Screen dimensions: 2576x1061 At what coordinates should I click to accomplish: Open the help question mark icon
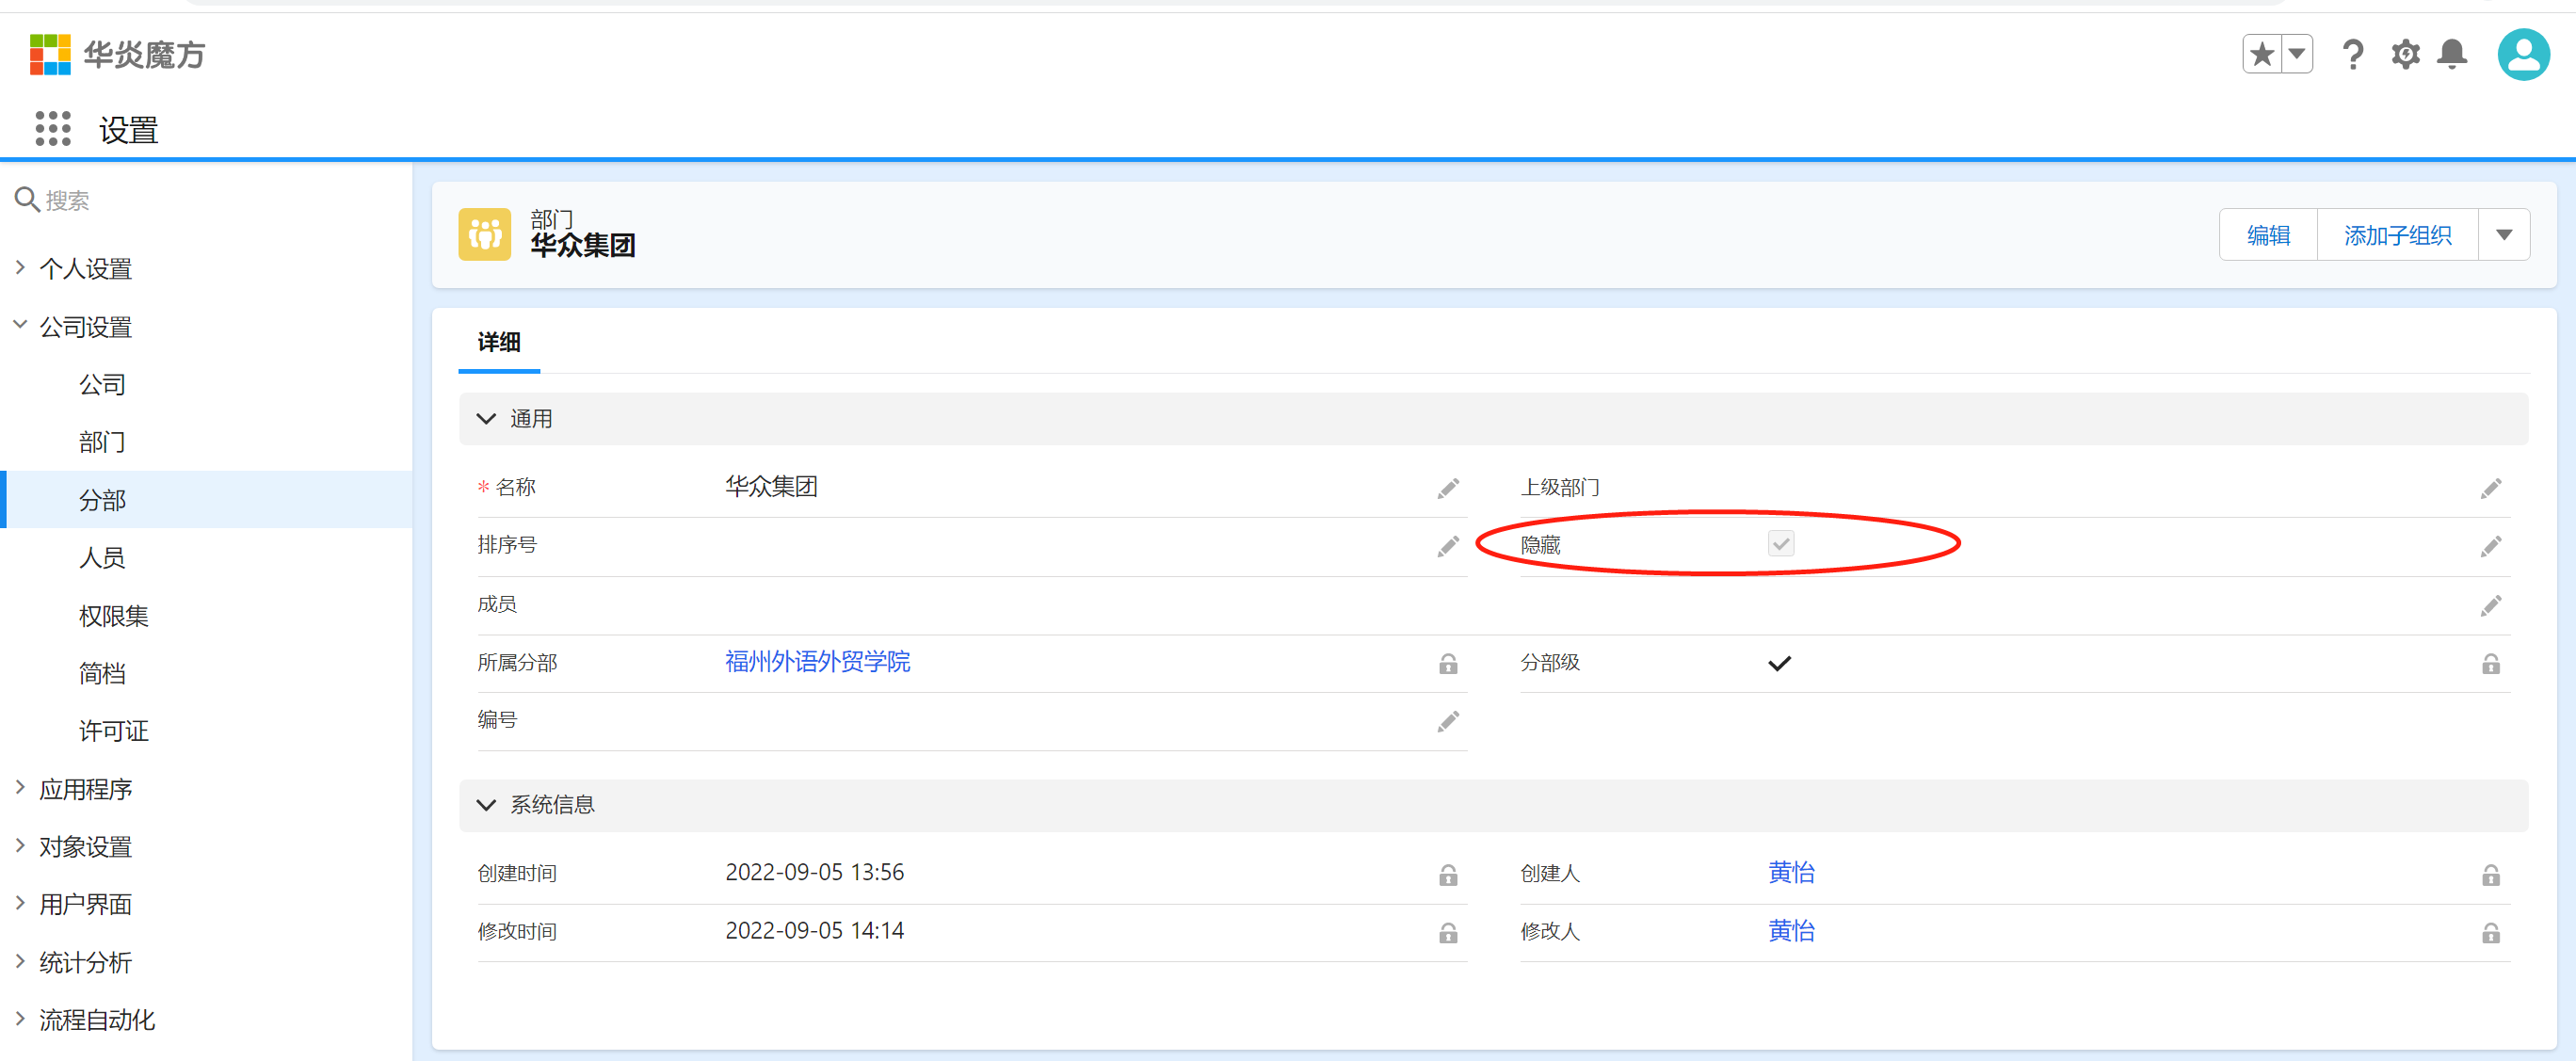2353,53
